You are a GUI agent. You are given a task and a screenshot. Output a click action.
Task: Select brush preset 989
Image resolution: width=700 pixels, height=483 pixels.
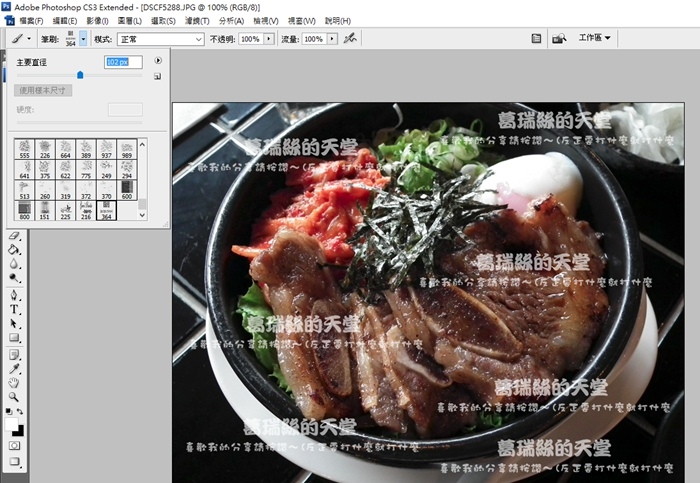[x=127, y=149]
